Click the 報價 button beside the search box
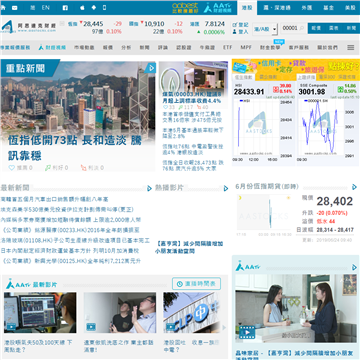 316,28
